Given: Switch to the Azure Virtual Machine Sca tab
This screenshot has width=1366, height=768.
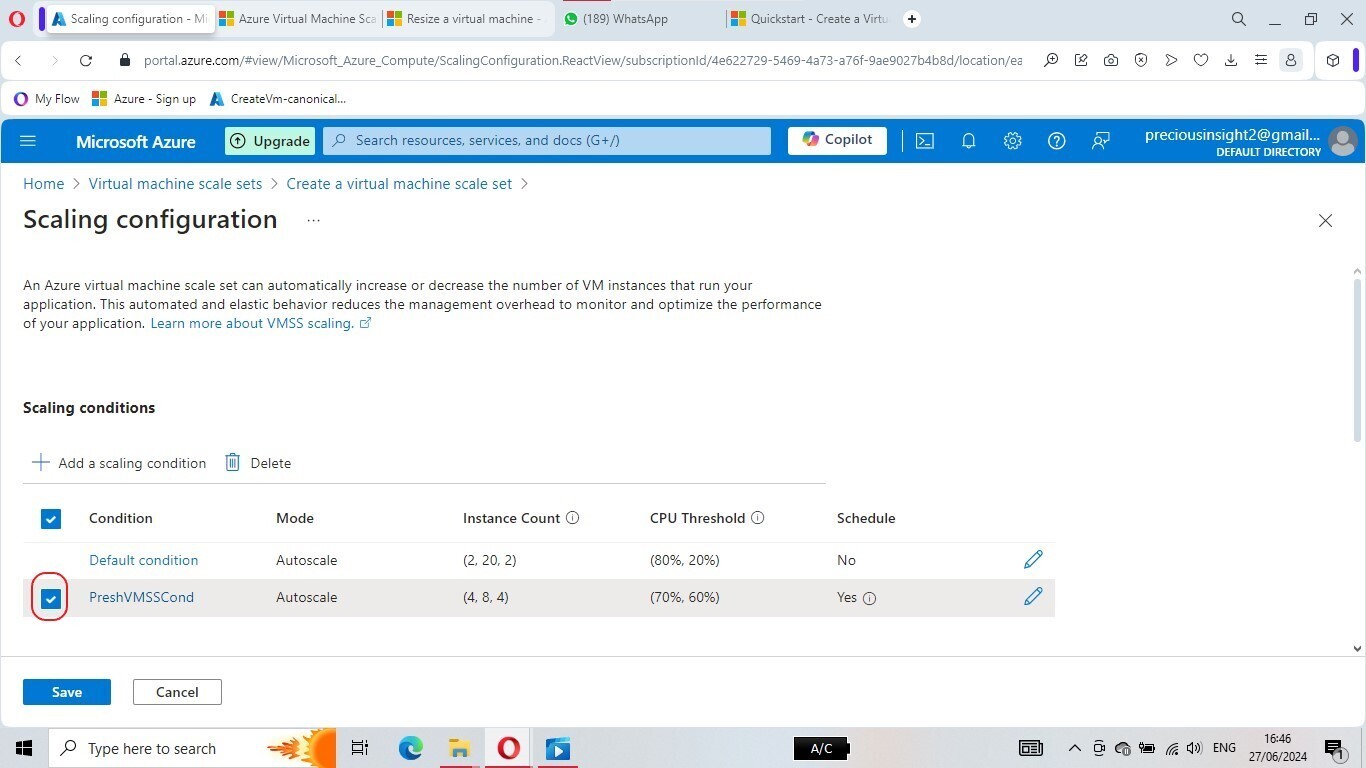Looking at the screenshot, I should tap(297, 19).
